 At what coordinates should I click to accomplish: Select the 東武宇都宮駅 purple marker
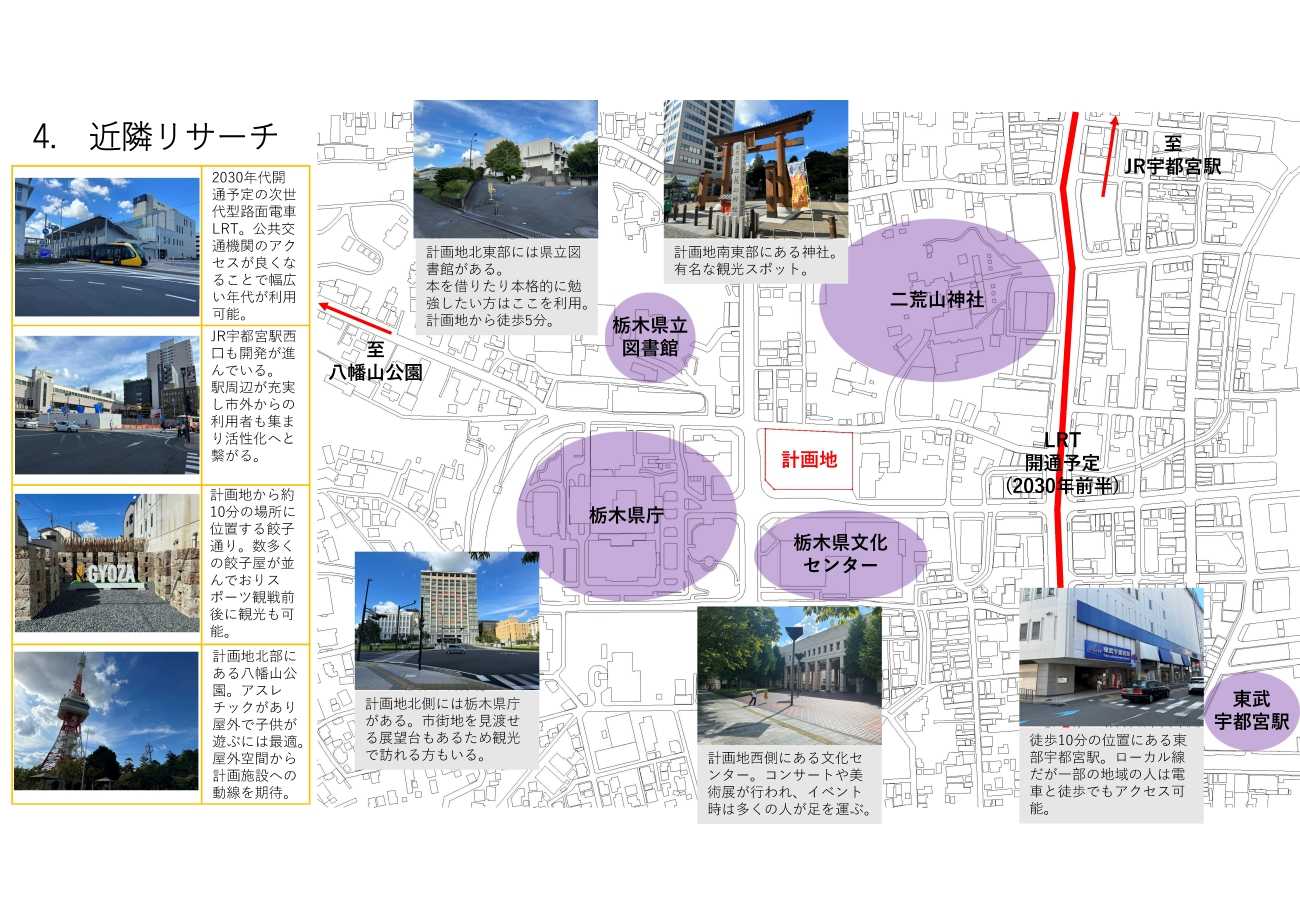pyautogui.click(x=1250, y=711)
